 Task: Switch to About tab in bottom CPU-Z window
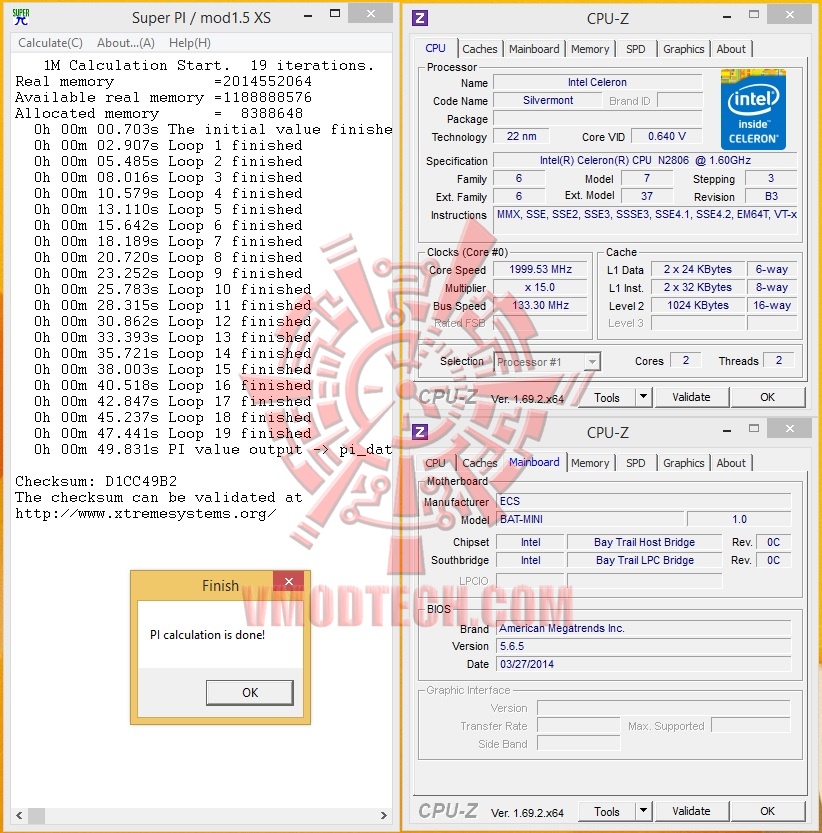pos(731,463)
